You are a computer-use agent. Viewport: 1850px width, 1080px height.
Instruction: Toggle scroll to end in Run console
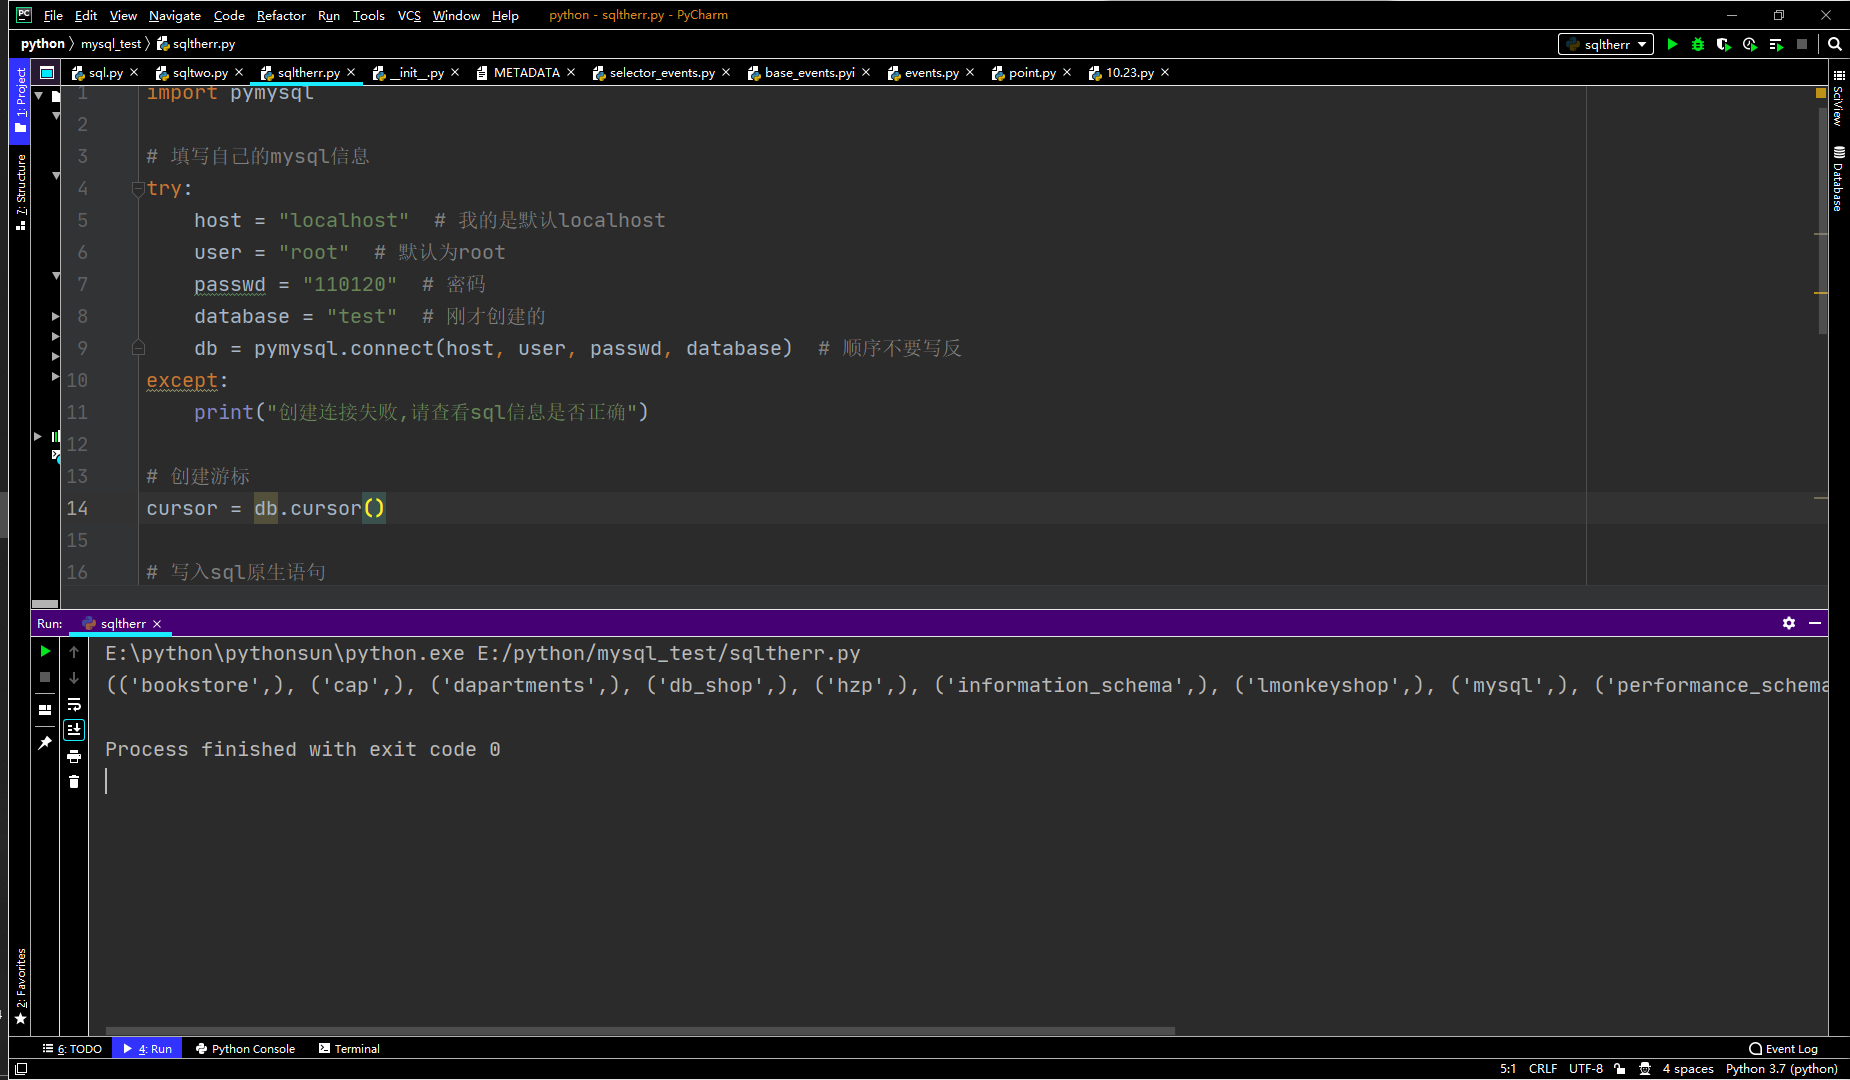[x=74, y=730]
